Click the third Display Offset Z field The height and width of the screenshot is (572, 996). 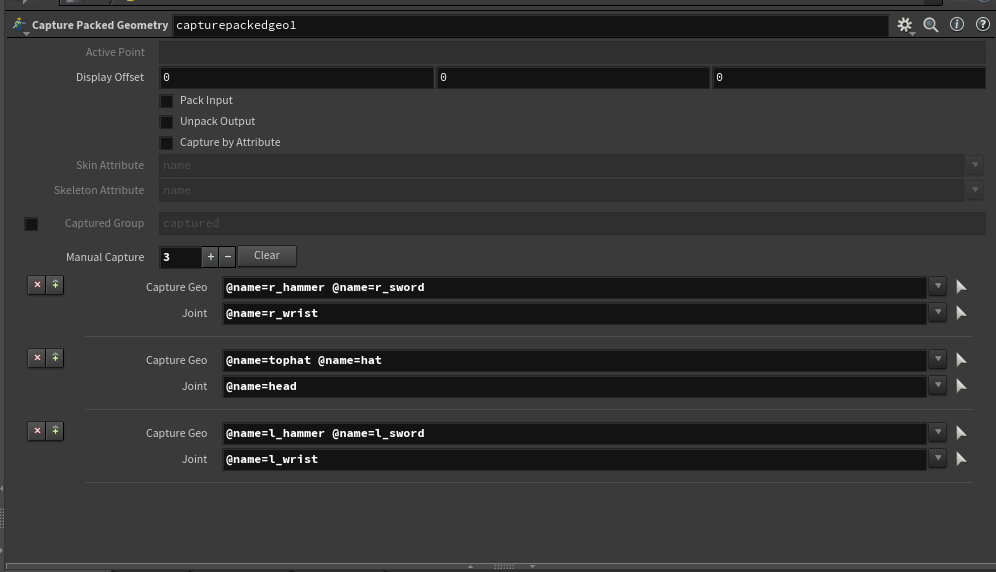tap(849, 78)
